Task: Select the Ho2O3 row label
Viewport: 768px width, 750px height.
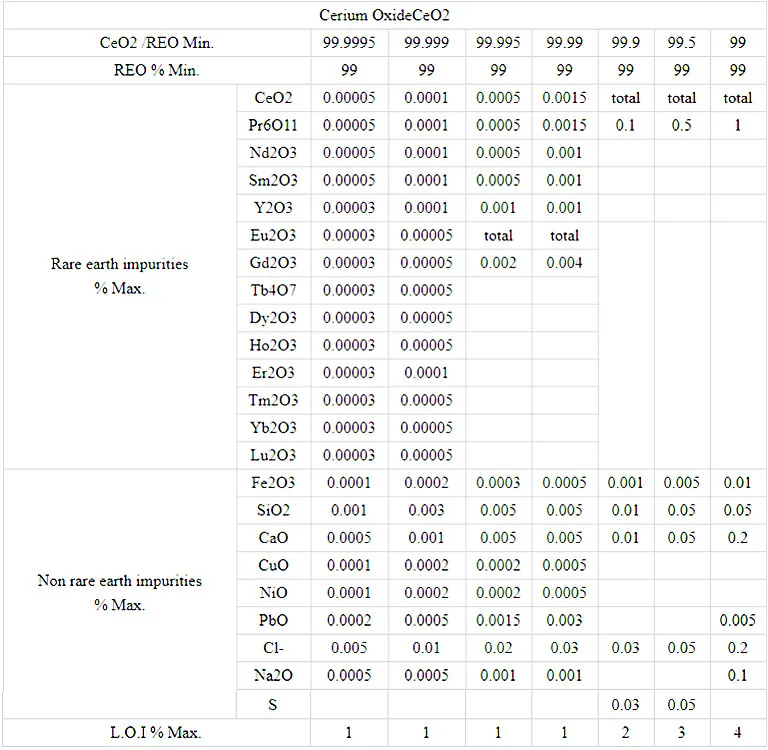Action: [x=273, y=345]
